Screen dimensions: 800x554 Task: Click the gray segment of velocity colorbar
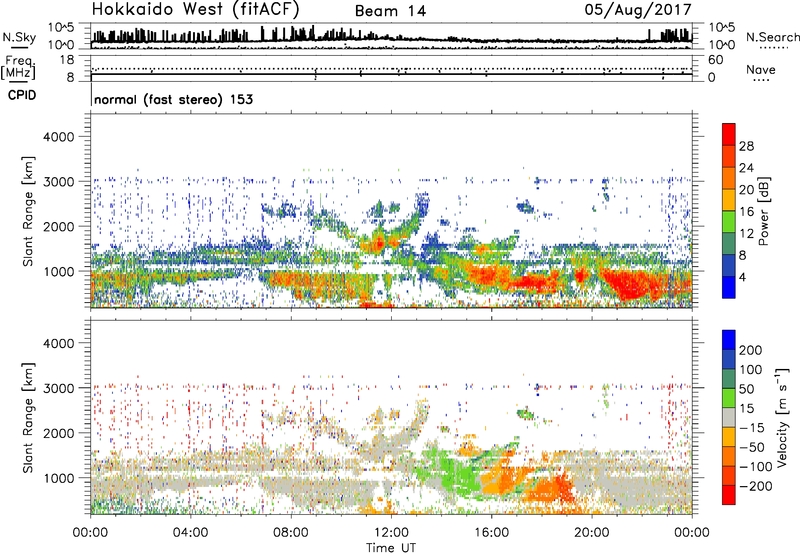pos(729,417)
